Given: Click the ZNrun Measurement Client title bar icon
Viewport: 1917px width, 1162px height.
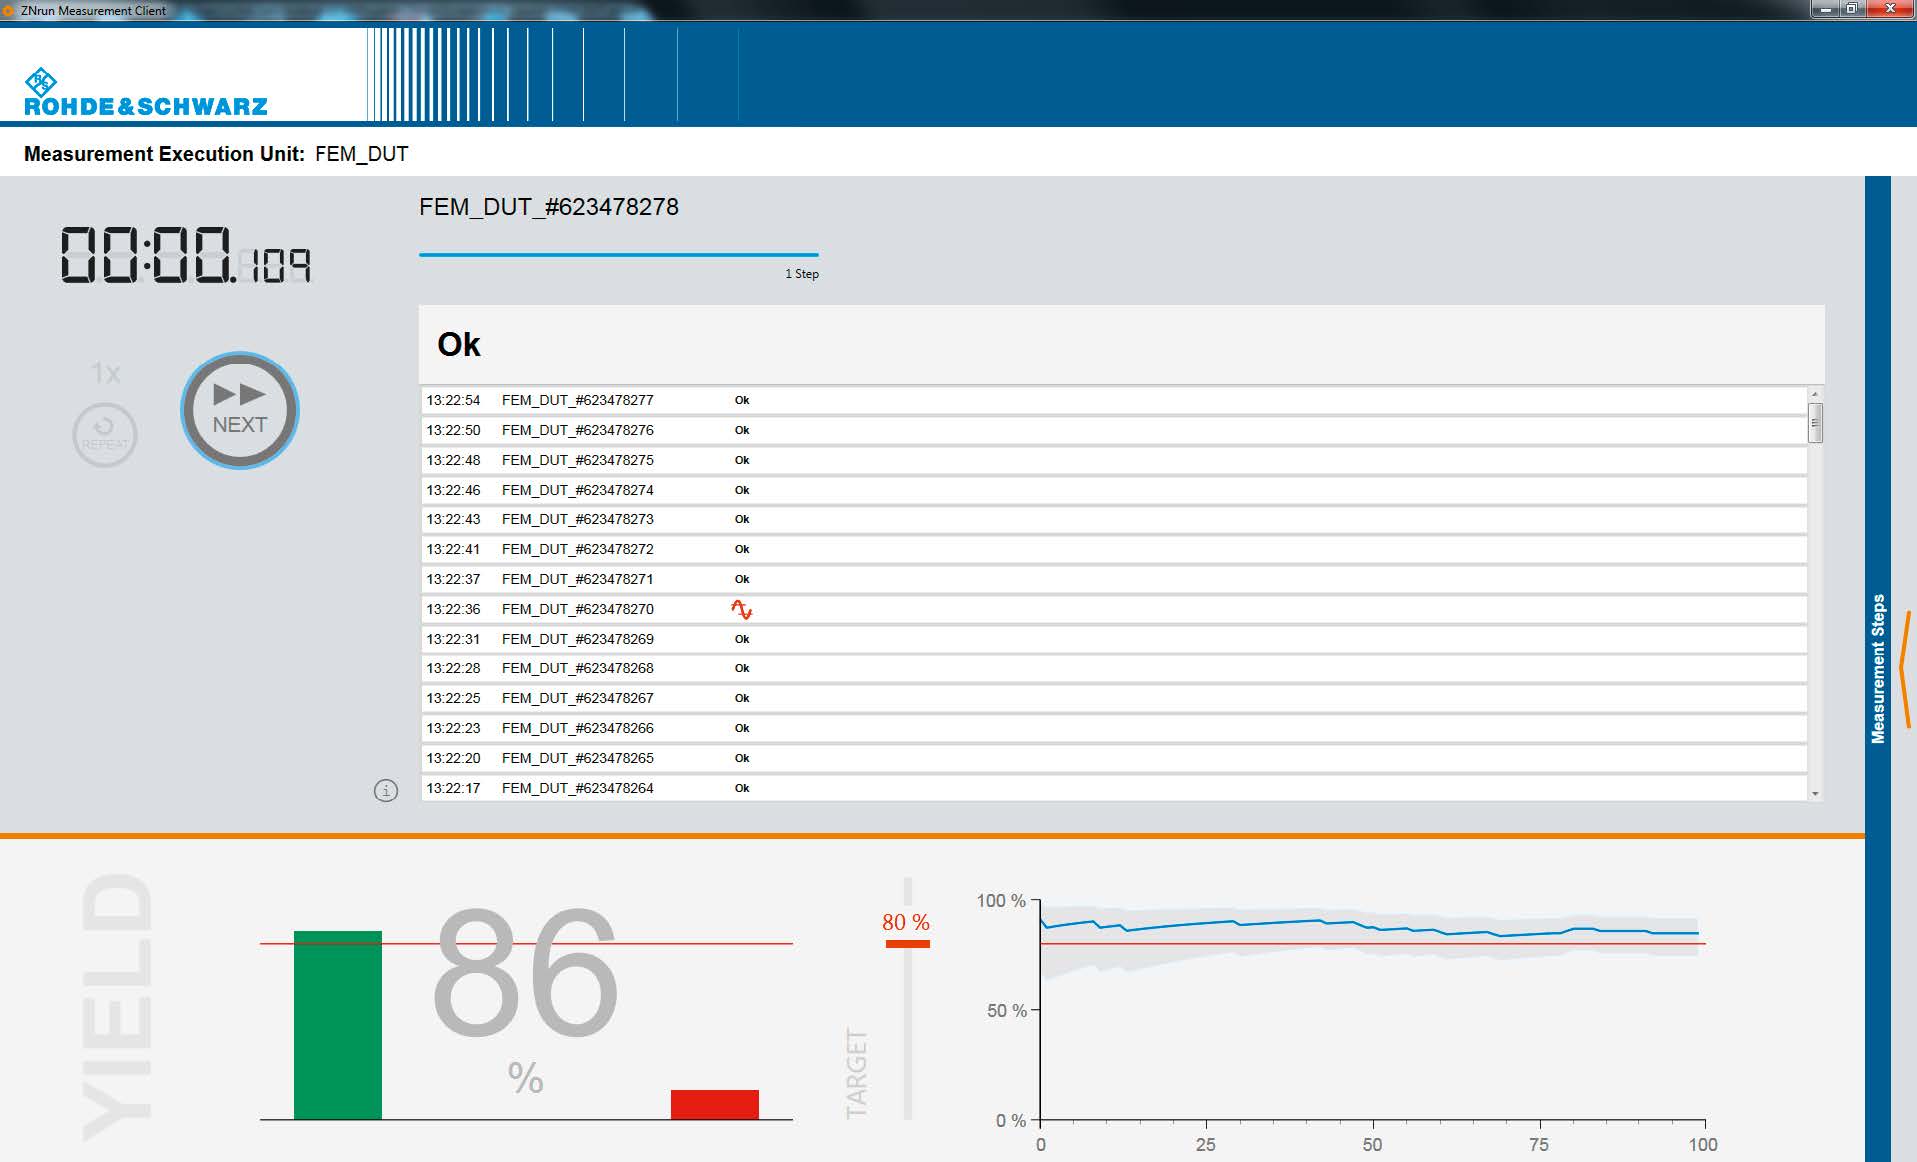Looking at the screenshot, I should pos(9,10).
